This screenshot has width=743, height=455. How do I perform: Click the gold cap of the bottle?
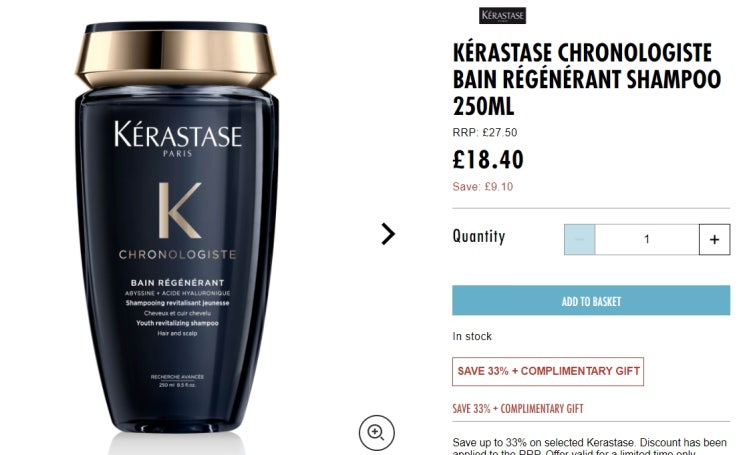[176, 56]
